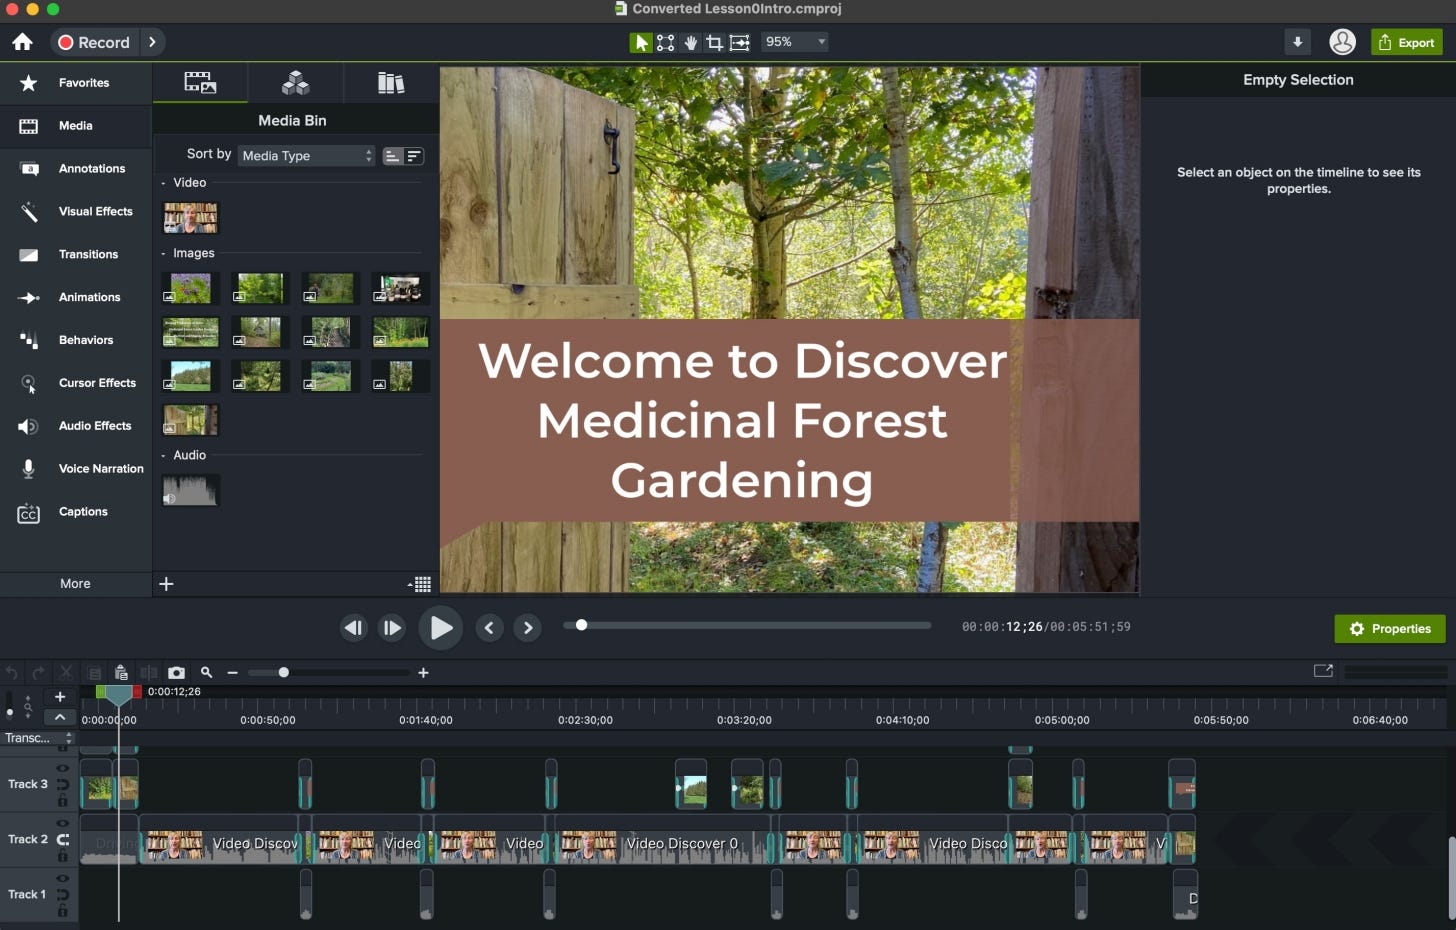1456x930 pixels.
Task: Select the Edit arrow tool on canvas toolbar
Action: 640,42
